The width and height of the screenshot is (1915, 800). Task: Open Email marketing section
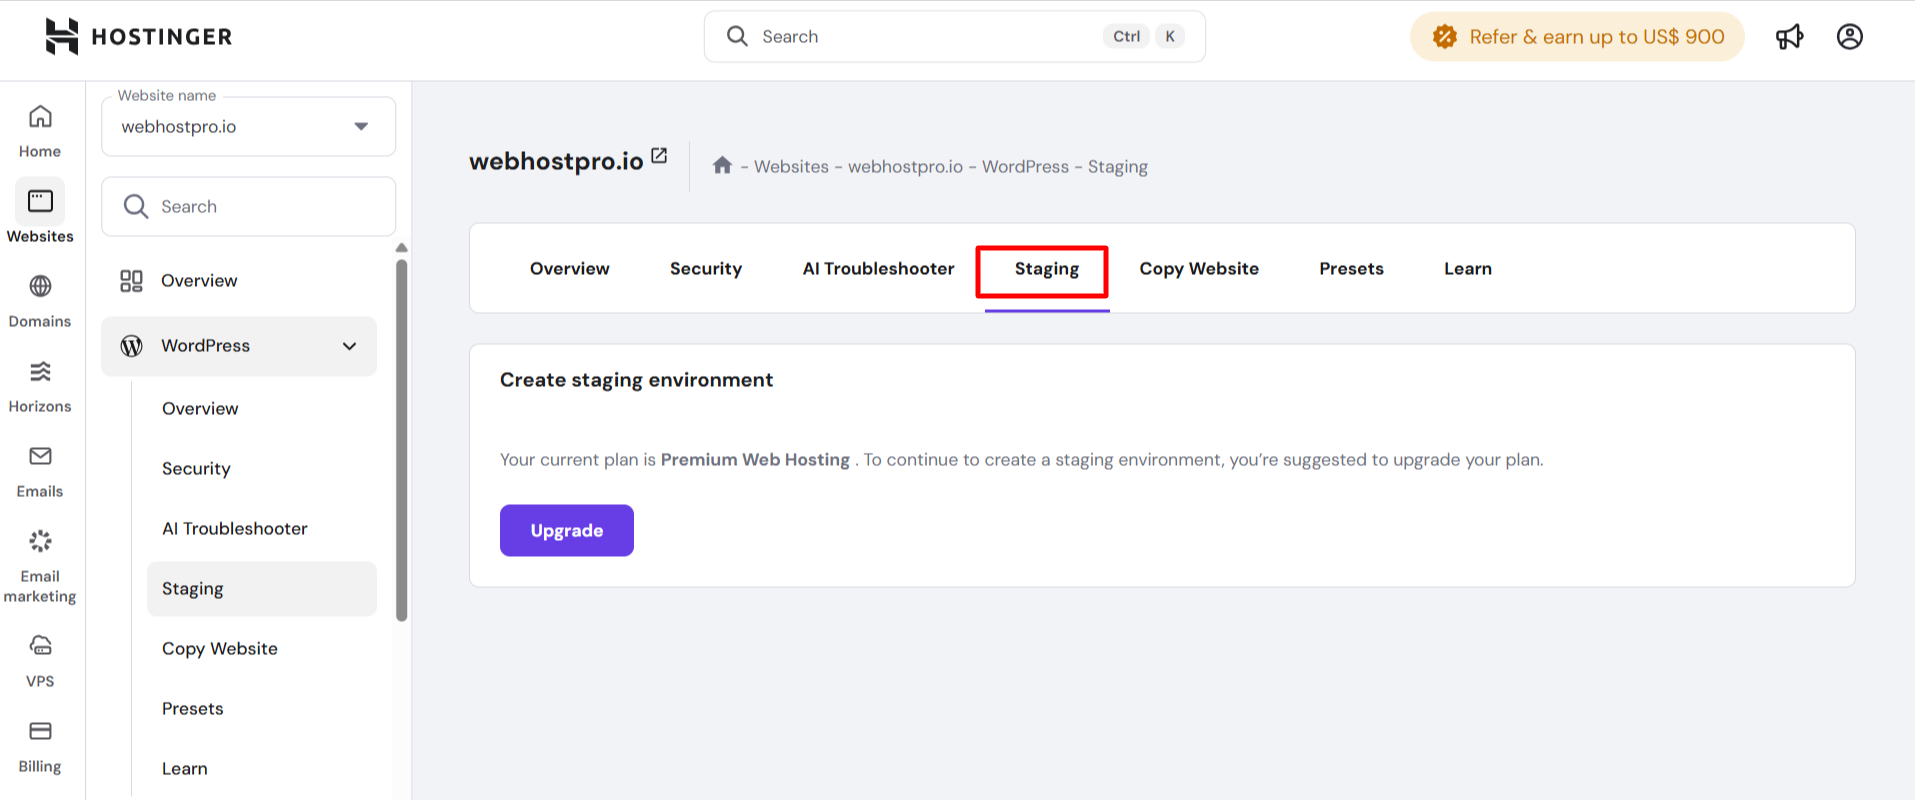[x=40, y=566]
